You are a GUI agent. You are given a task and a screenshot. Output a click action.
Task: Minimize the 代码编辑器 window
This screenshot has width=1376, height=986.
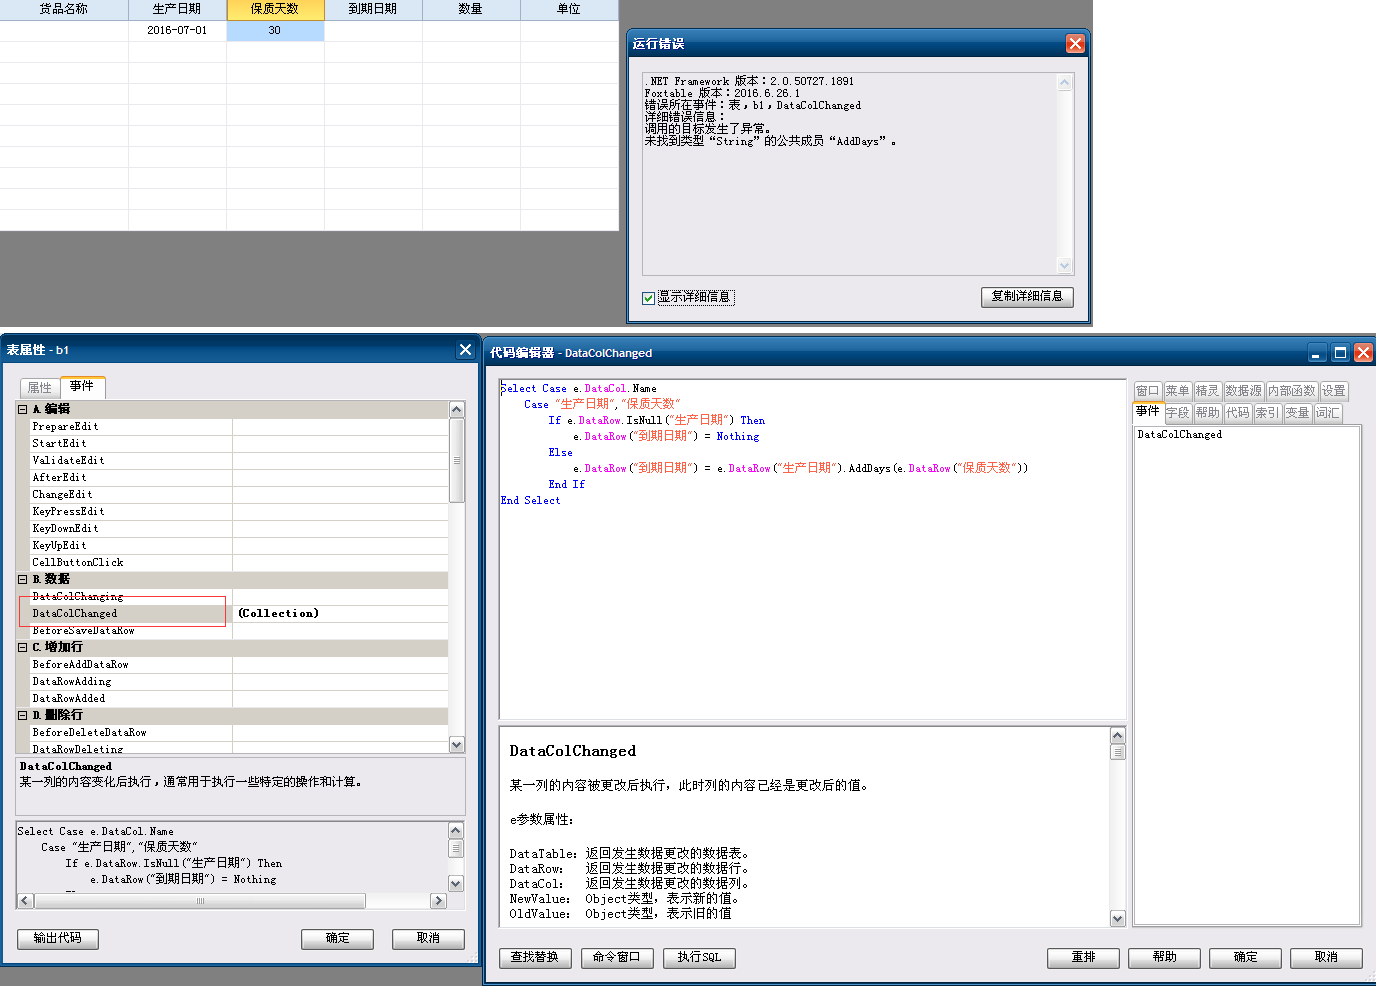1317,353
